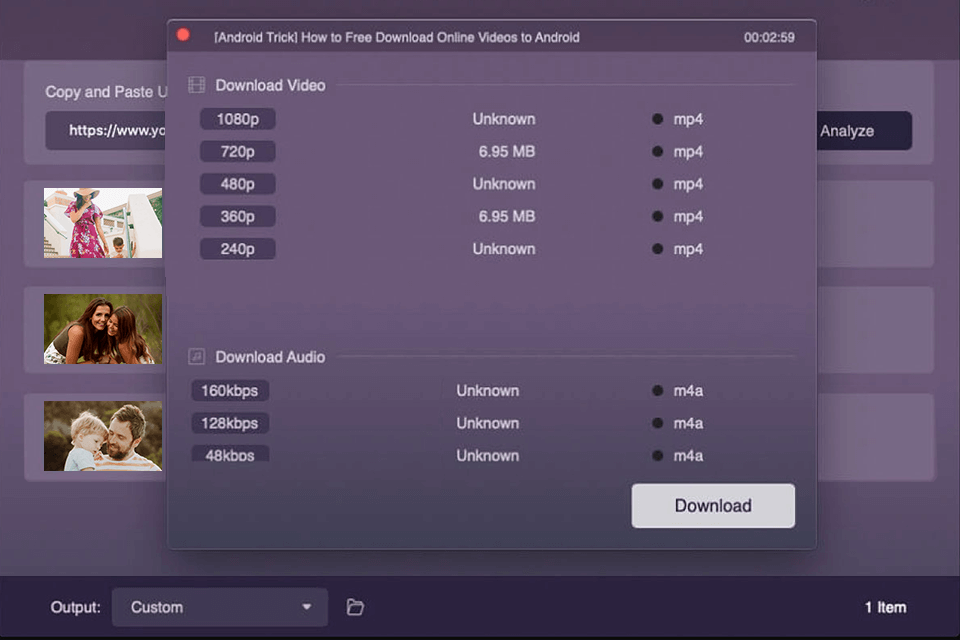Click the Download Video section film icon
960x640 pixels.
[196, 85]
